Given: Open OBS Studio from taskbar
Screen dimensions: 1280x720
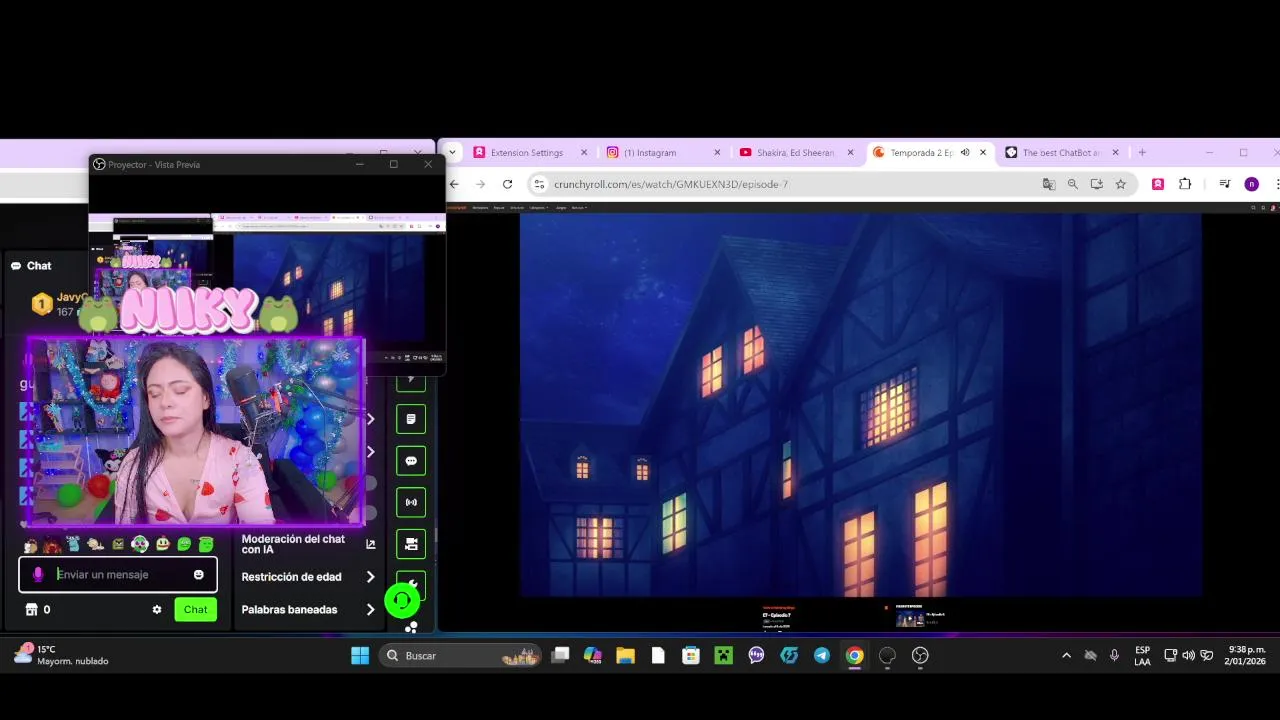Looking at the screenshot, I should tap(920, 656).
